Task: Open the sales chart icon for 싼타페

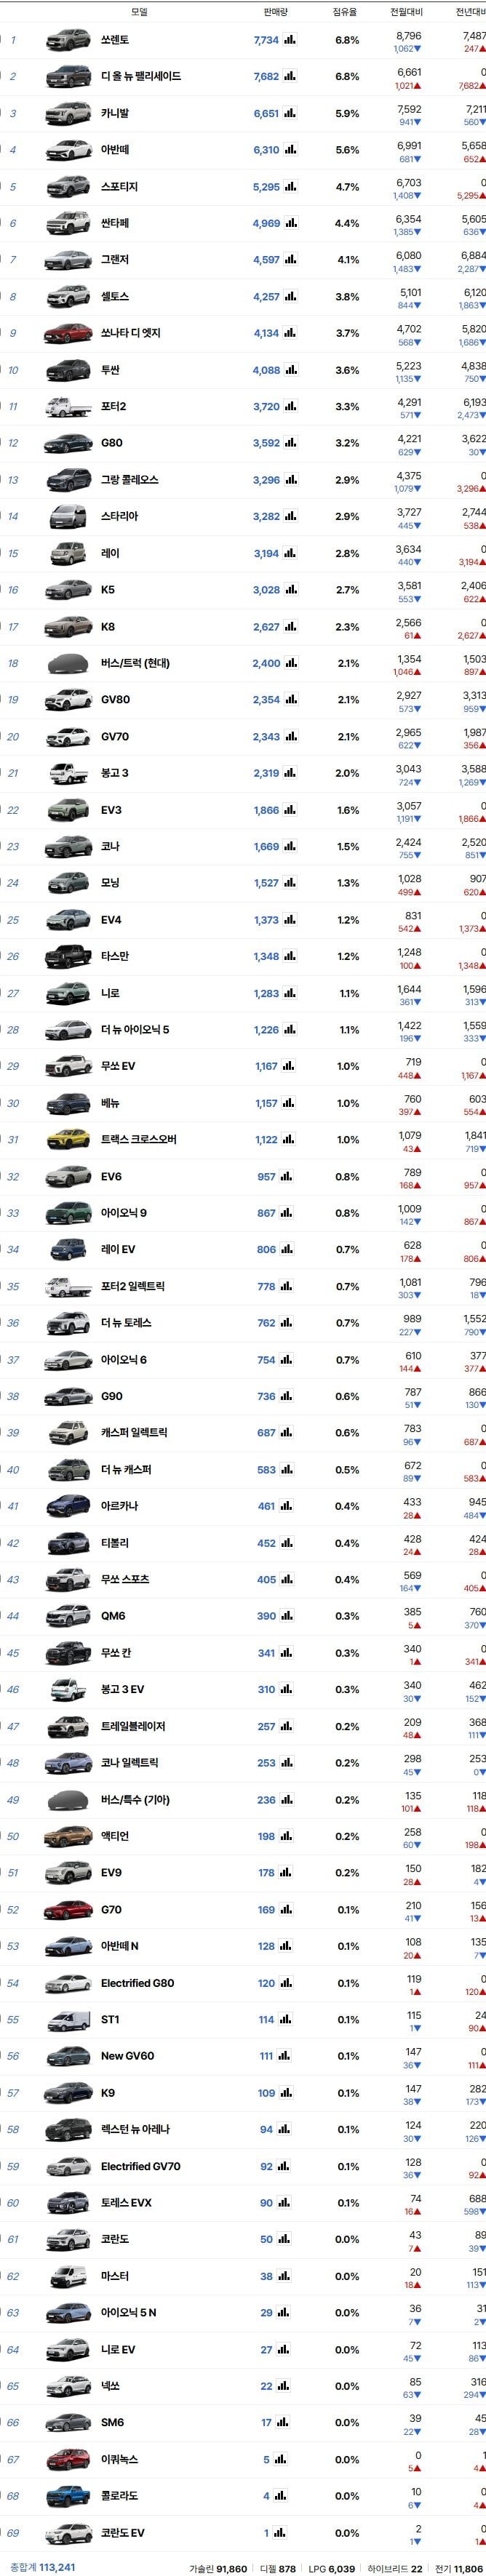Action: click(x=290, y=223)
